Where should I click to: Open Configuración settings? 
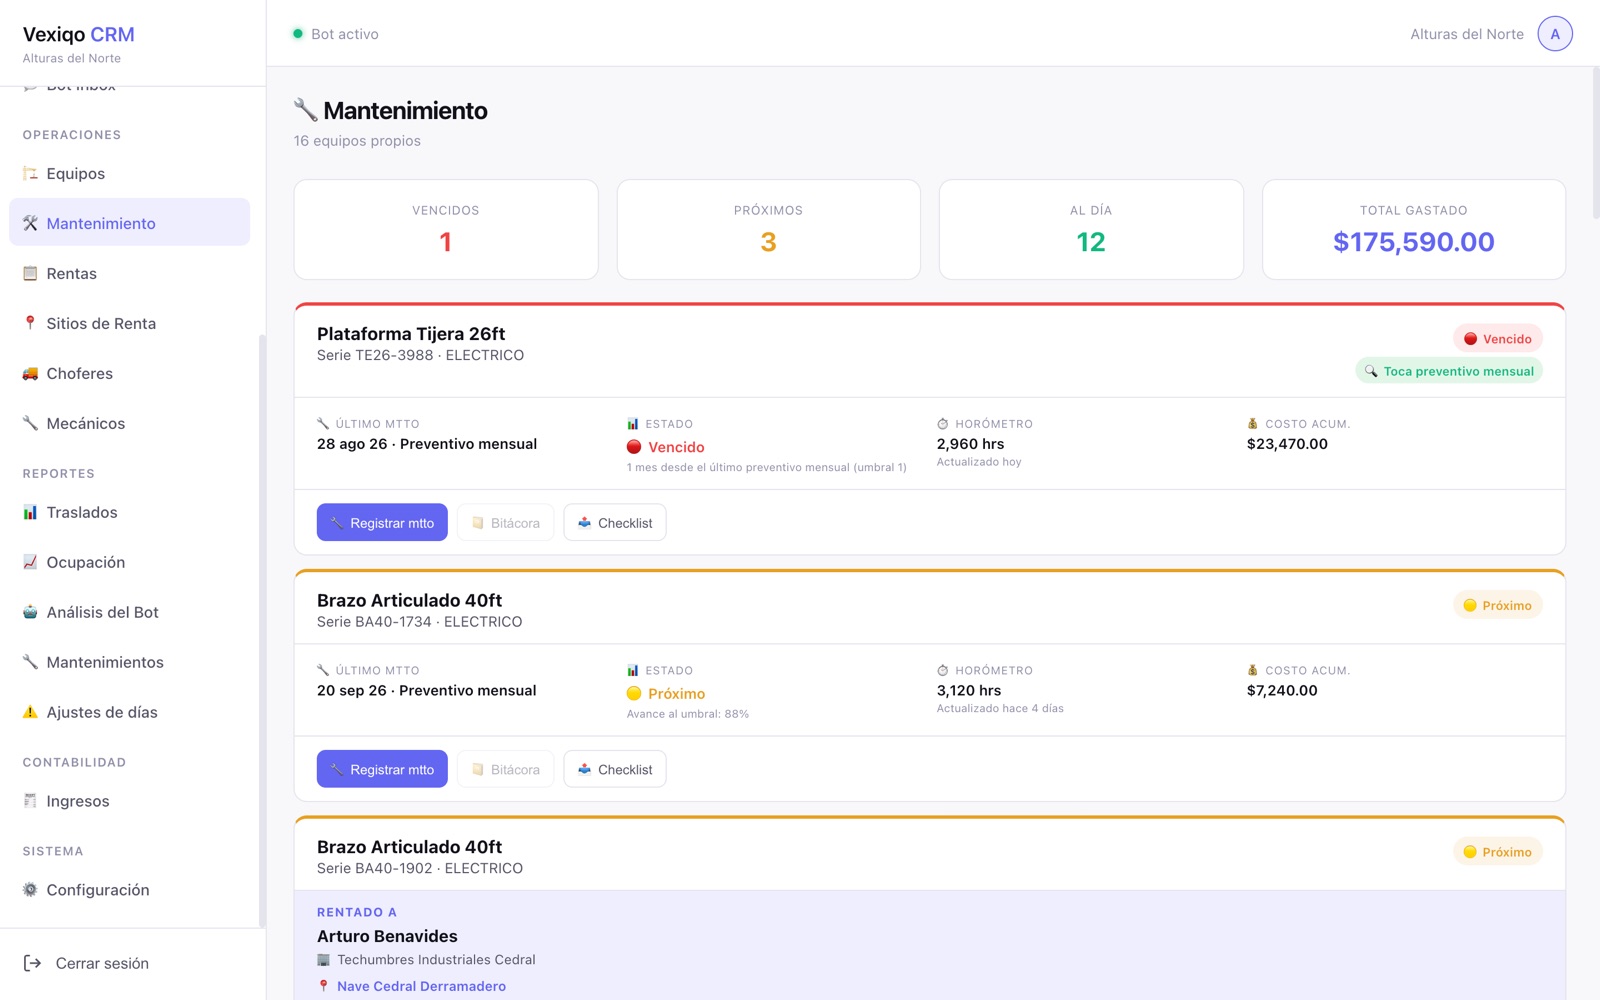point(130,890)
